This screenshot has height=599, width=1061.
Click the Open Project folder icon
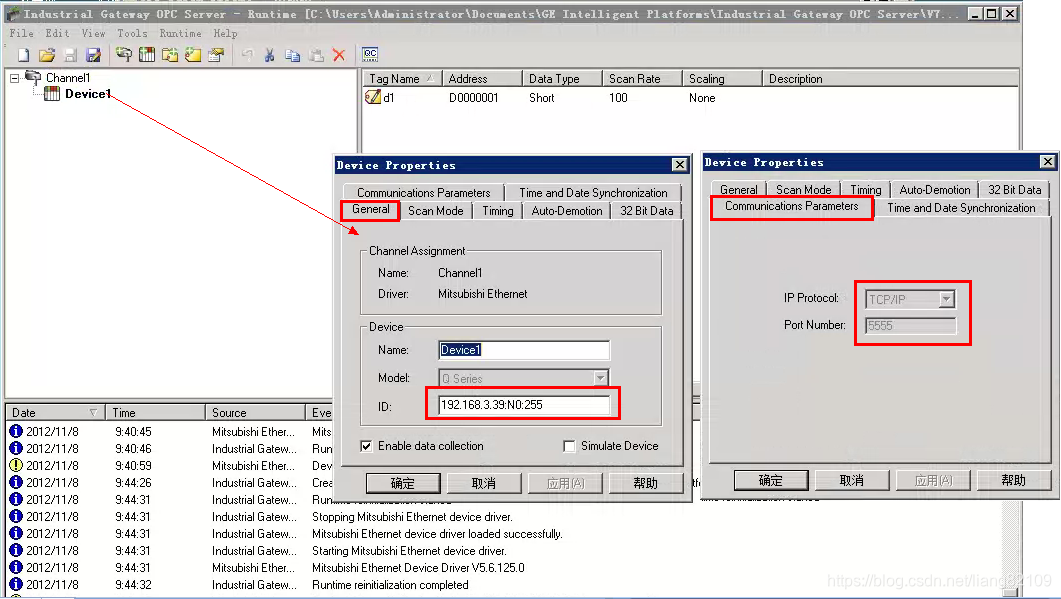[x=47, y=55]
